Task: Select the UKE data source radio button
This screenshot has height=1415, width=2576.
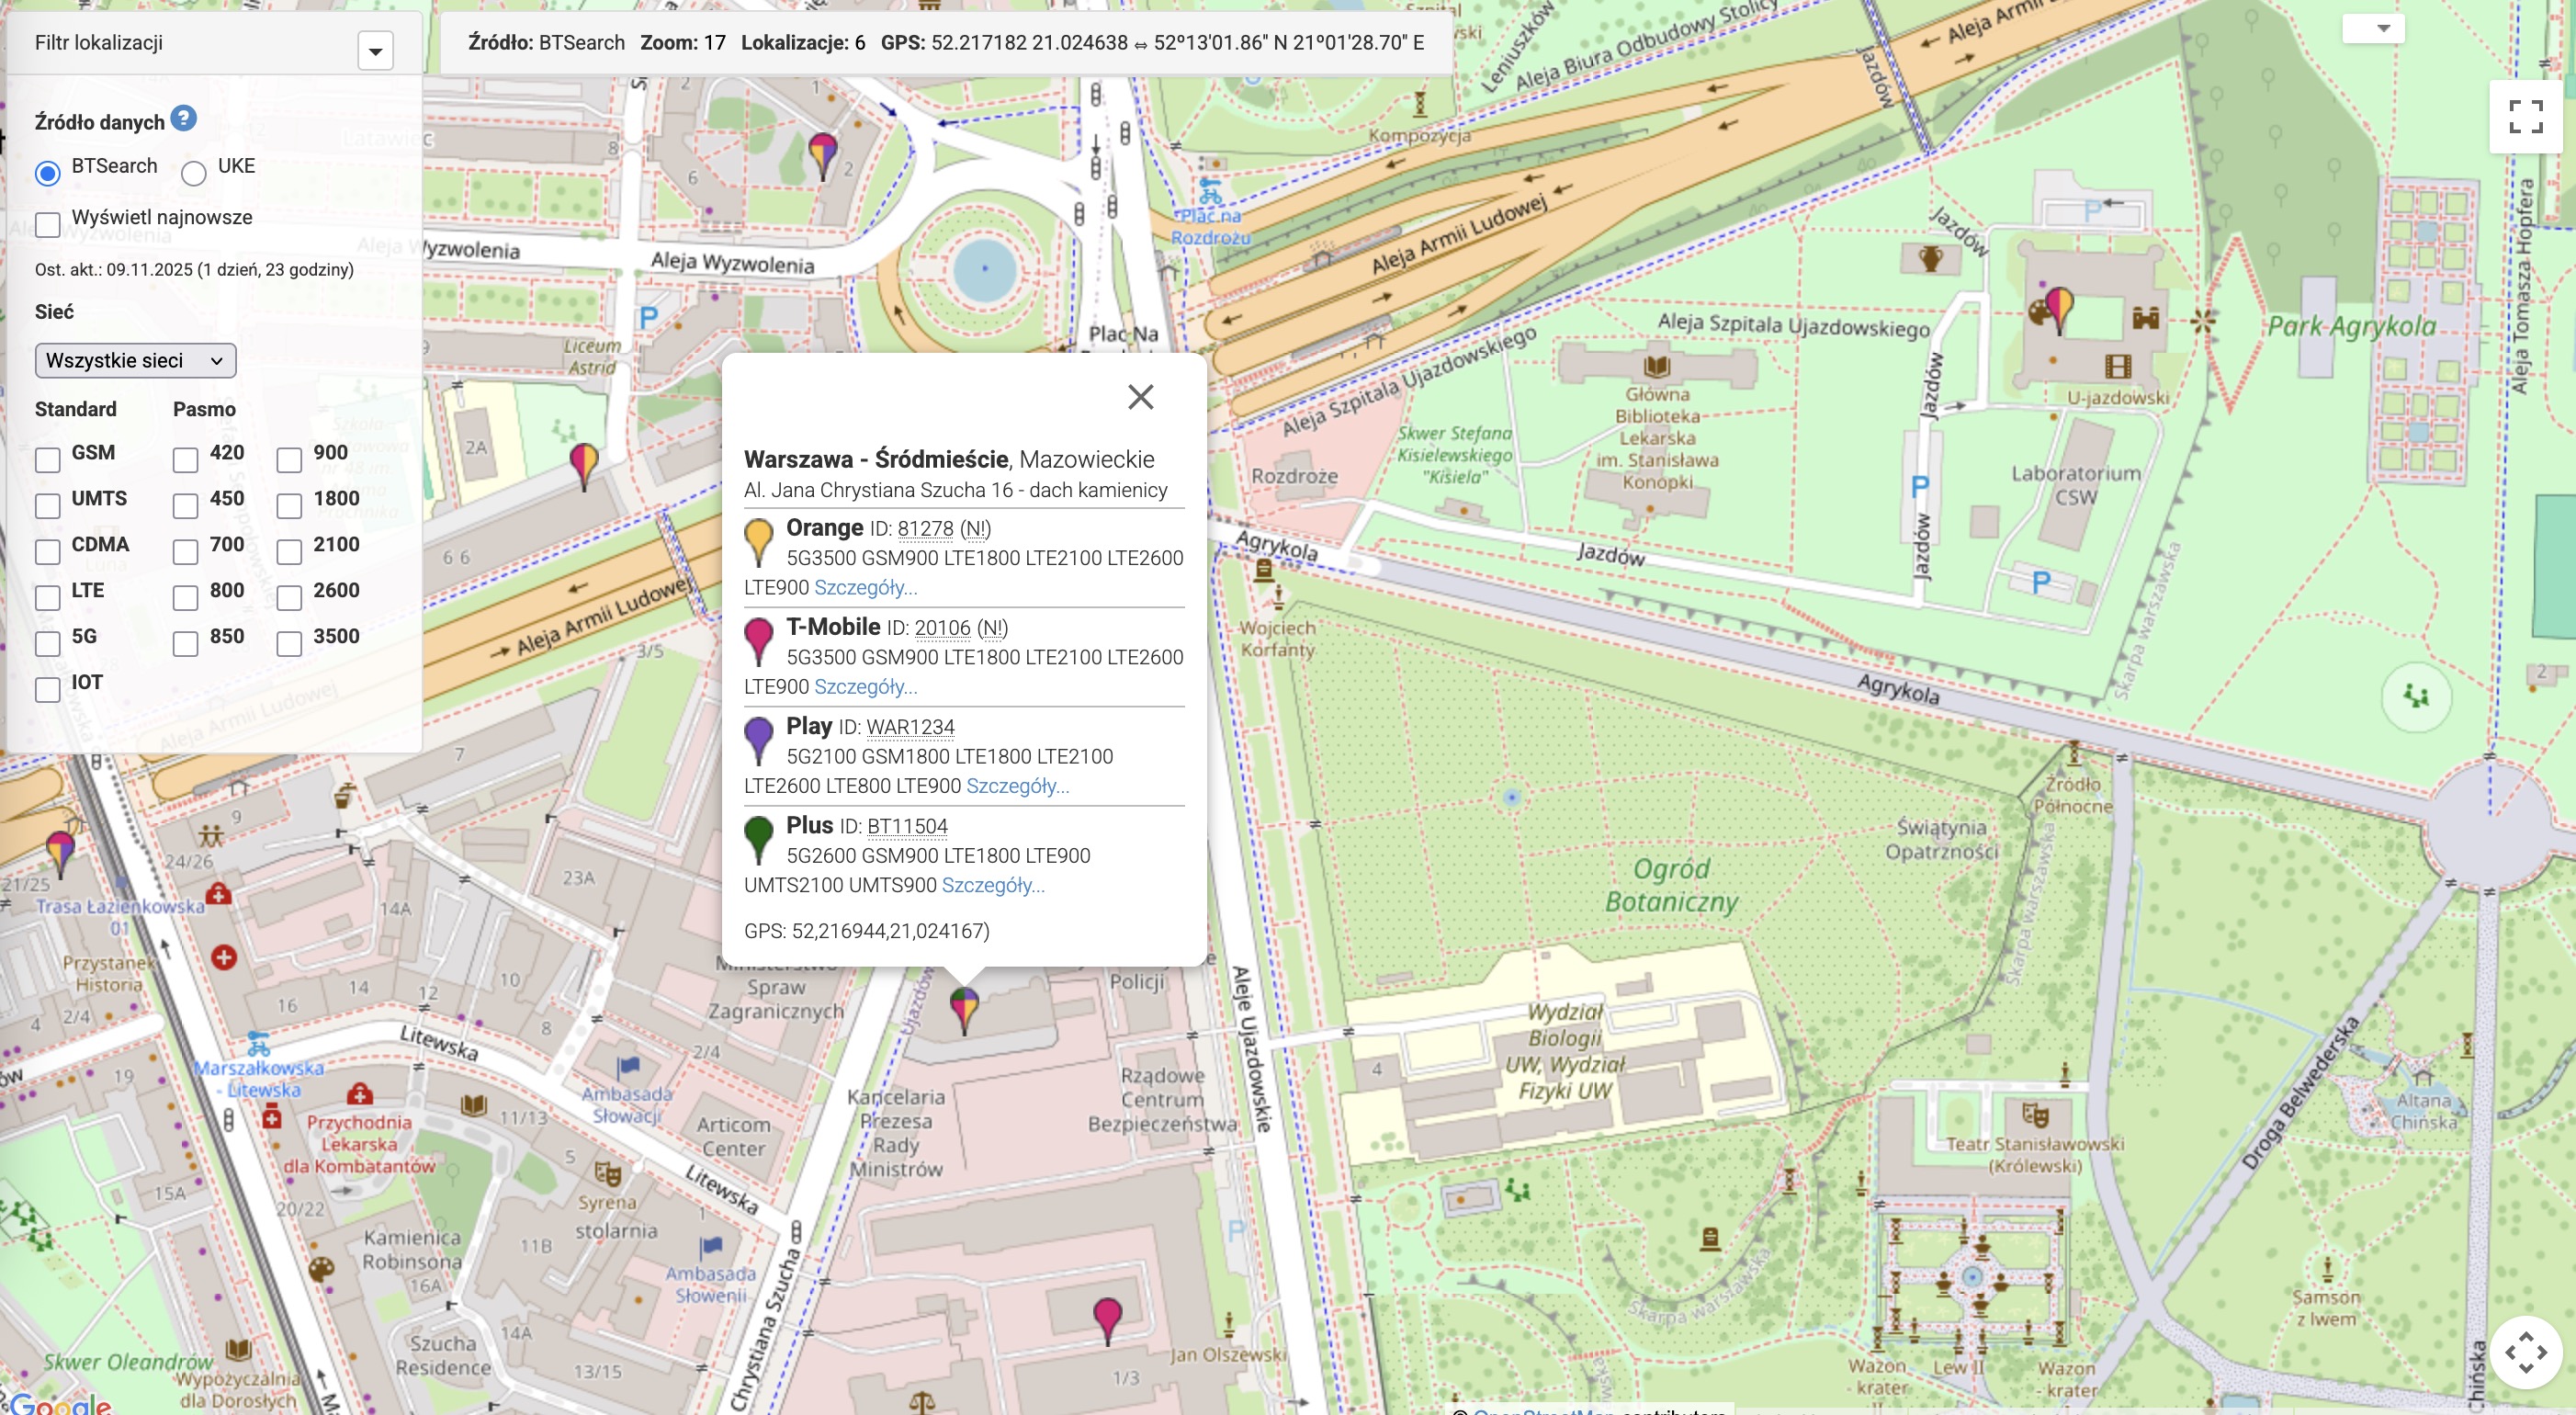Action: pyautogui.click(x=194, y=174)
